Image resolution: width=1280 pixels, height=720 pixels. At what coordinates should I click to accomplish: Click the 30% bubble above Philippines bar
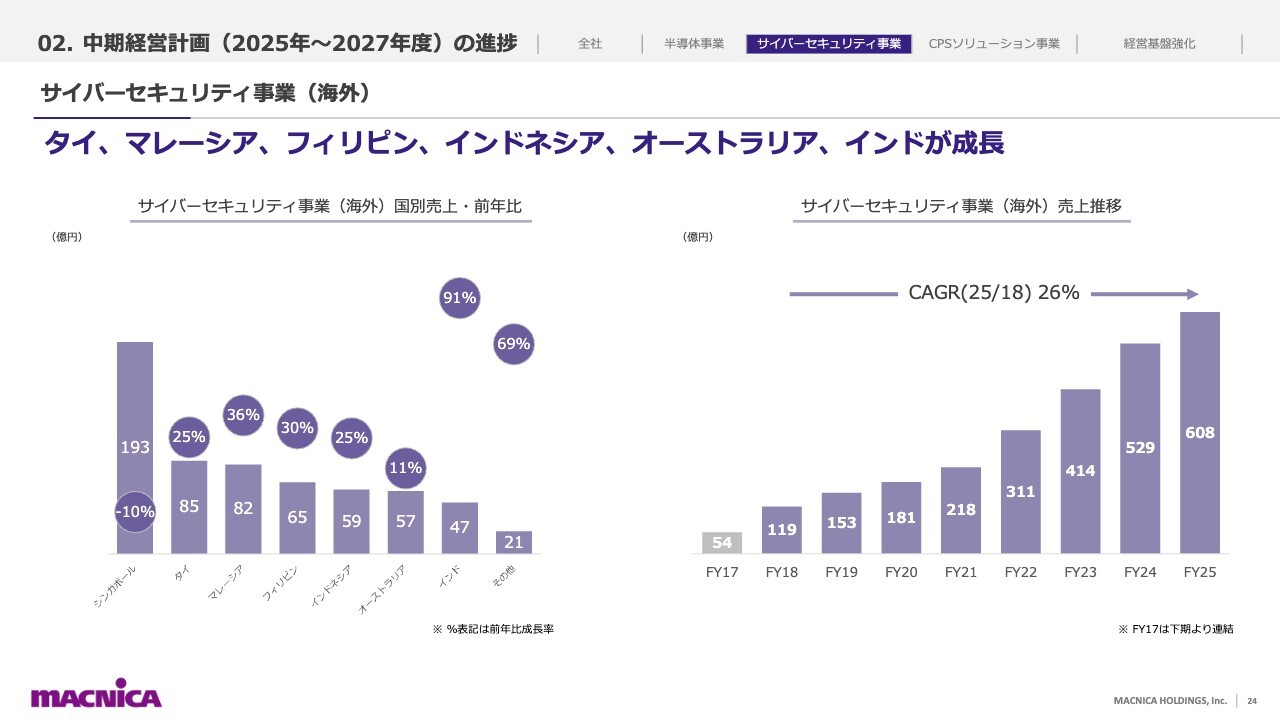297,428
